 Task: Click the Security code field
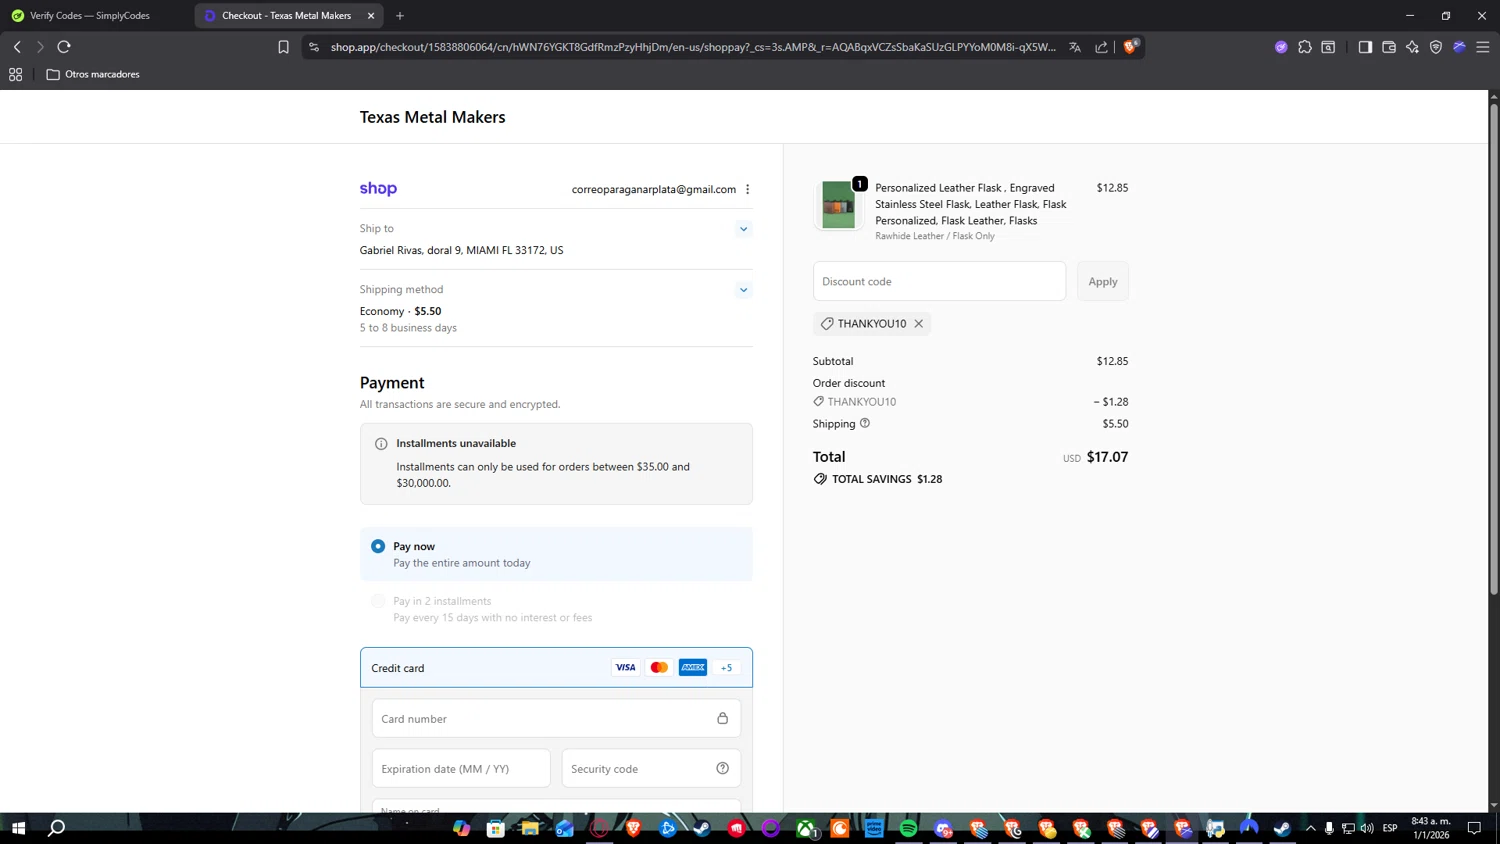tap(651, 768)
